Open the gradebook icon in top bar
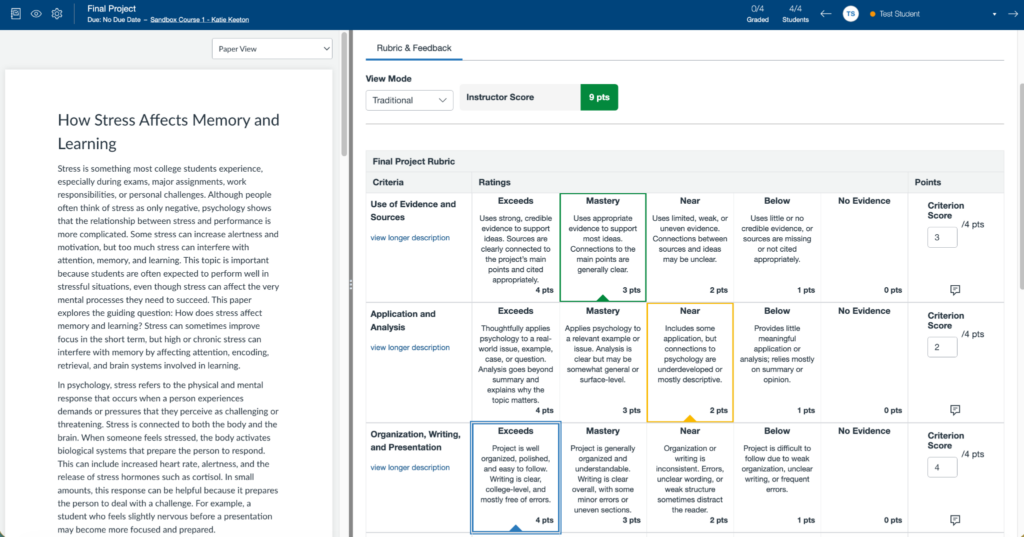 click(16, 14)
